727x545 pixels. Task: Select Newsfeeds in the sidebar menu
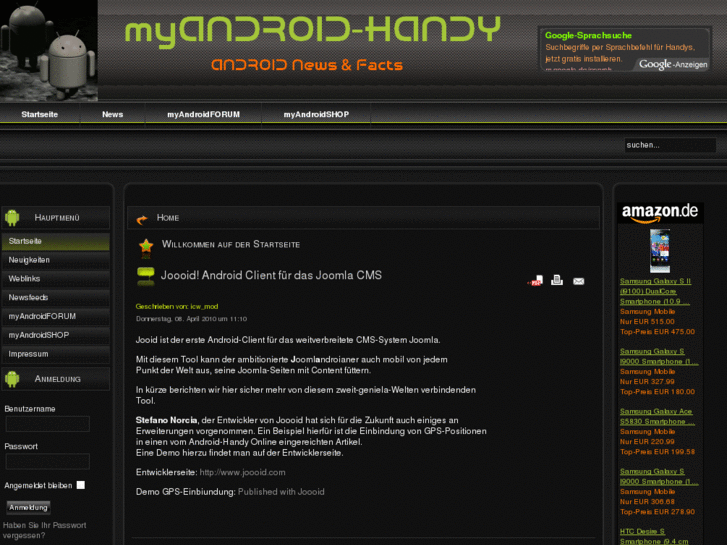coord(56,297)
